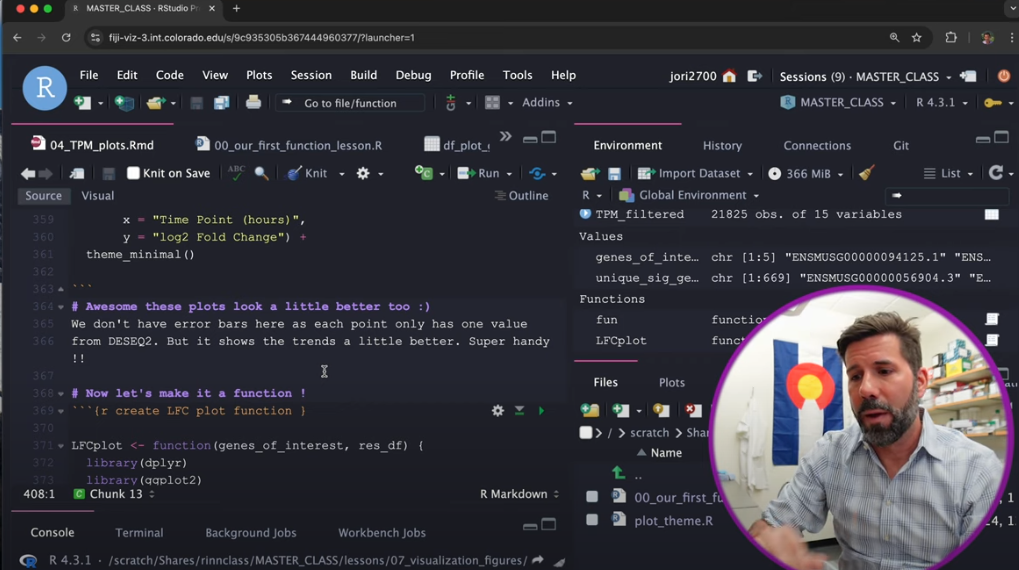Toggle the document Outline
This screenshot has height=570, width=1019.
coord(521,196)
